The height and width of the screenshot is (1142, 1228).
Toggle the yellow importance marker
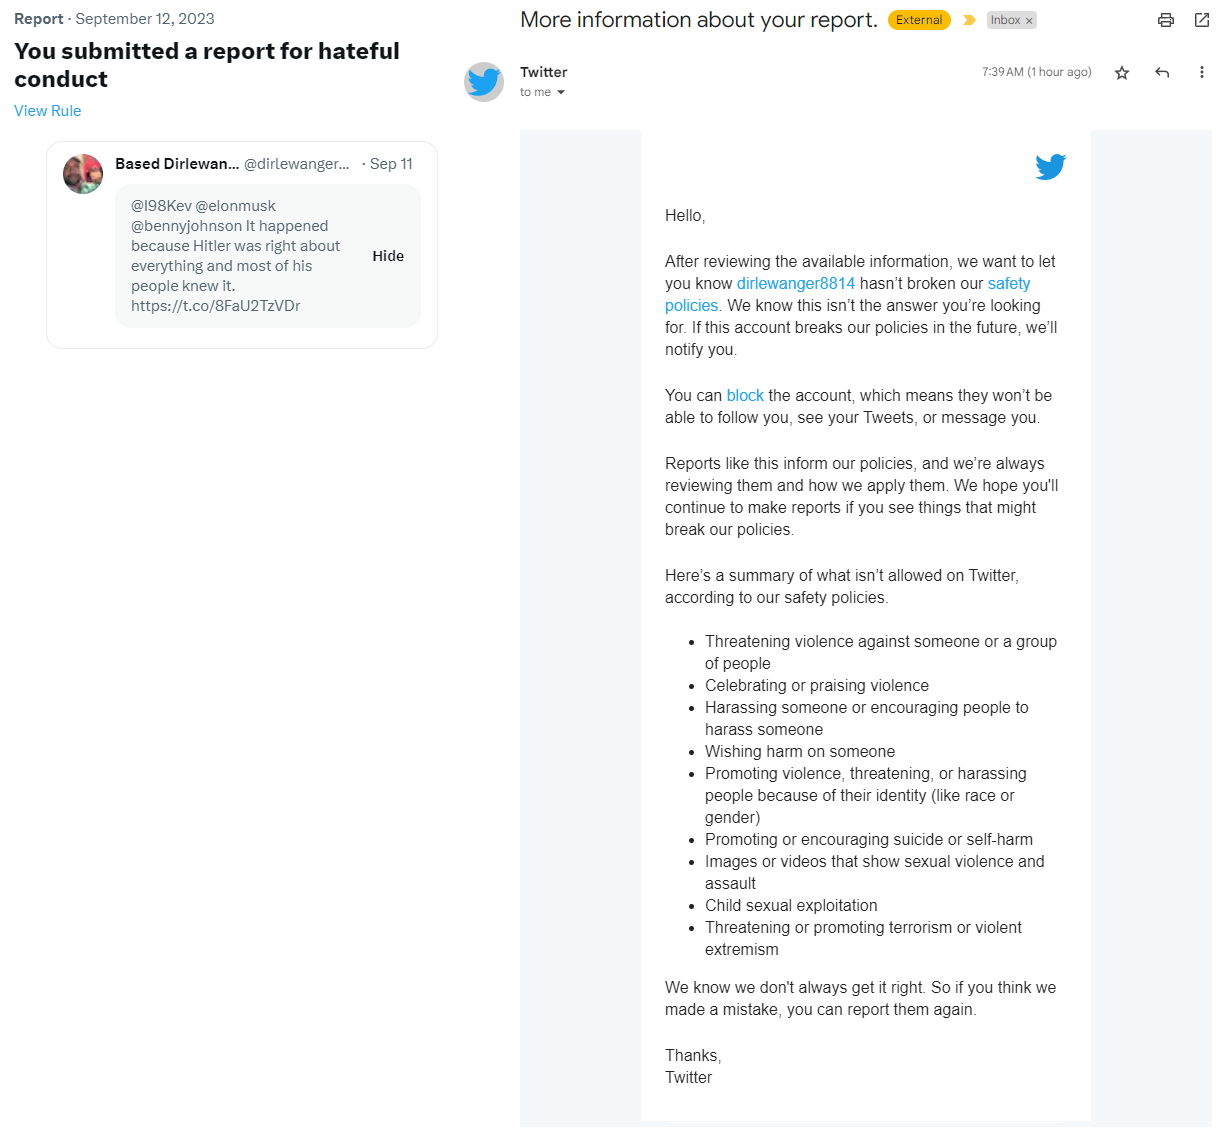969,20
